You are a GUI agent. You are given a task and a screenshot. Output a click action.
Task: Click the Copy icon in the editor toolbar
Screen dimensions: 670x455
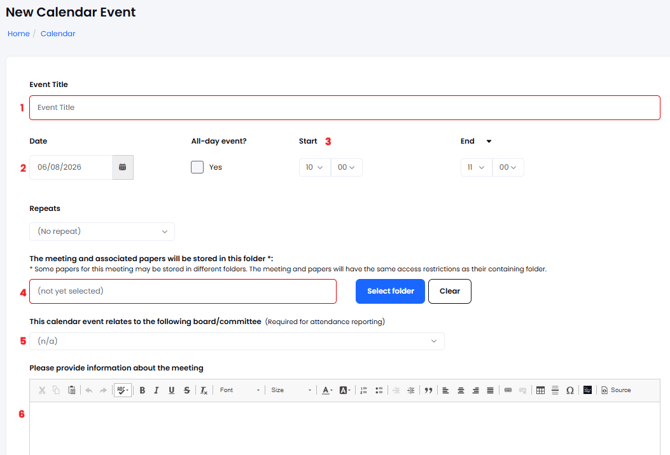pos(56,390)
